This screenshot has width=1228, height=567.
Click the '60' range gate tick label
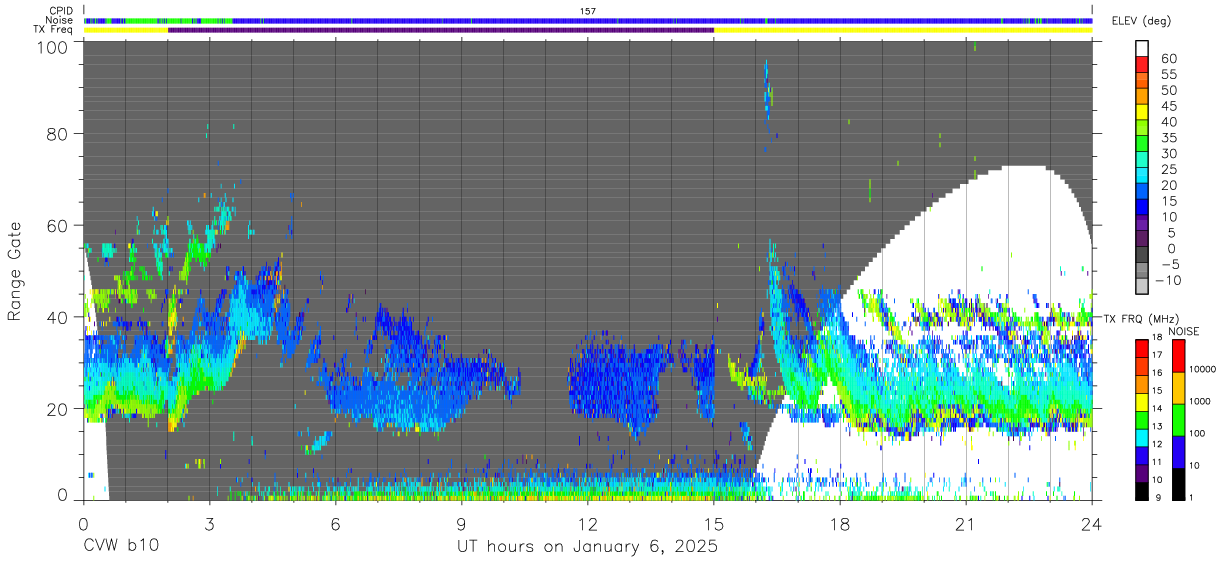[58, 225]
